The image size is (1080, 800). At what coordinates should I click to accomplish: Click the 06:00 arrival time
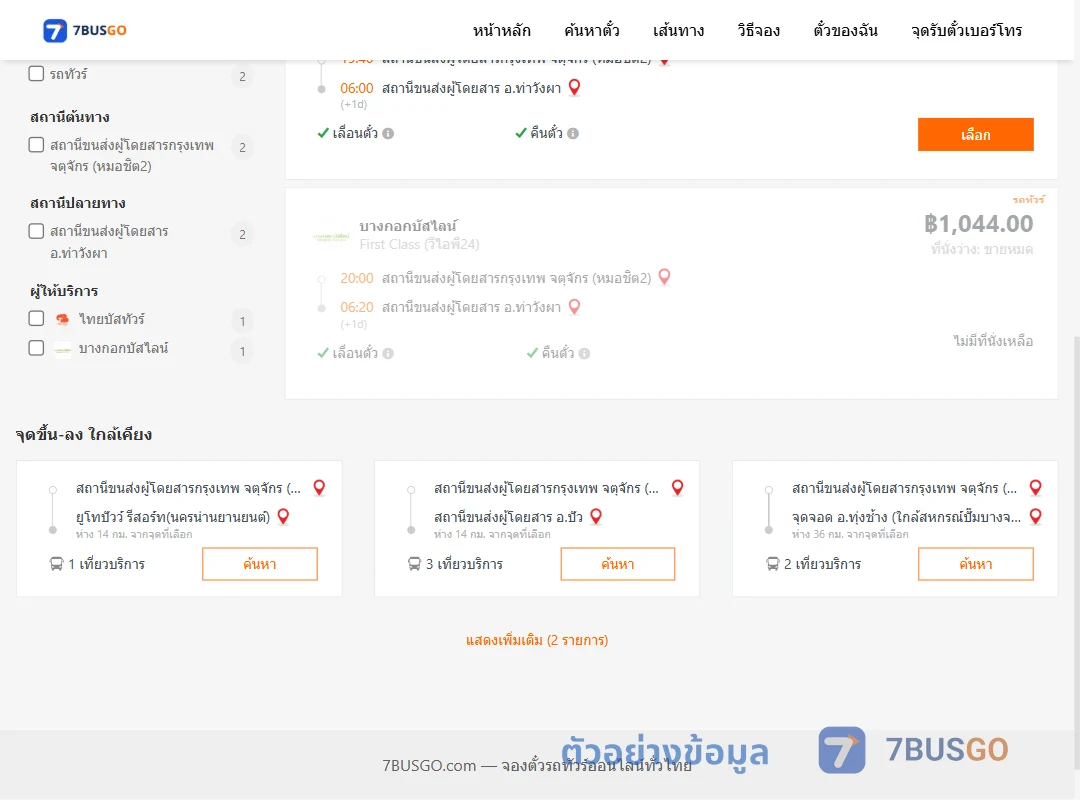click(356, 88)
